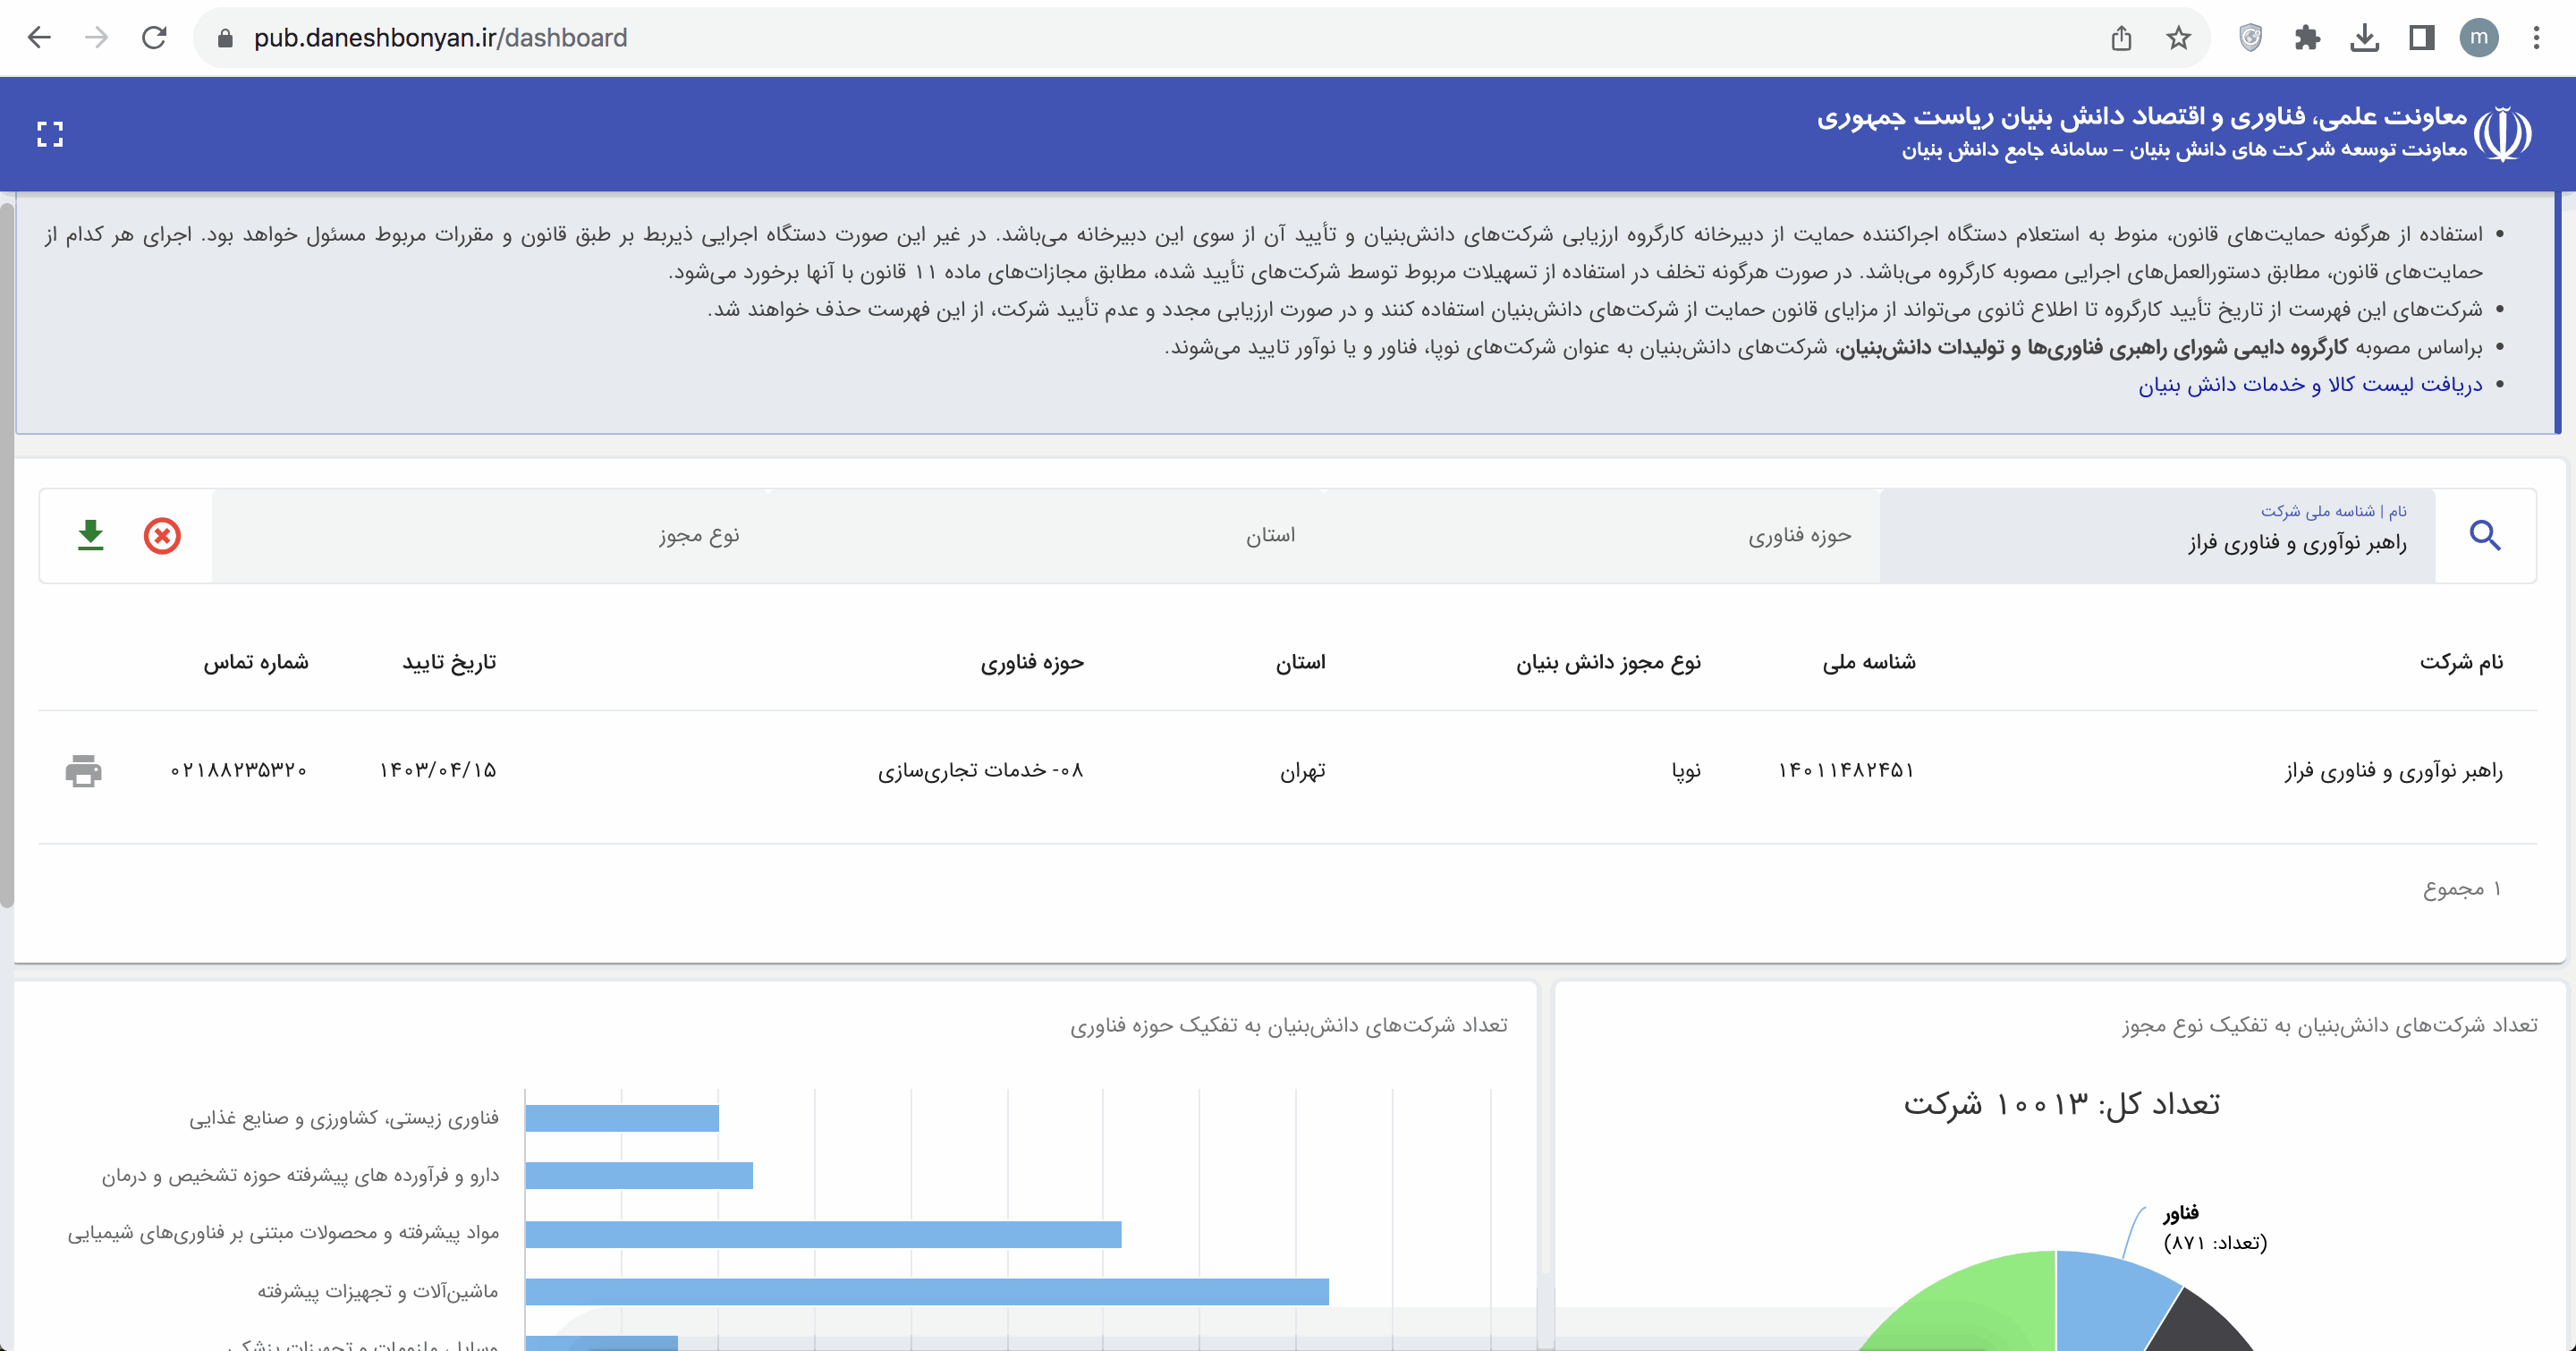This screenshot has height=1351, width=2576.
Task: Click the تاریخ تایید column header
Action: click(x=449, y=662)
